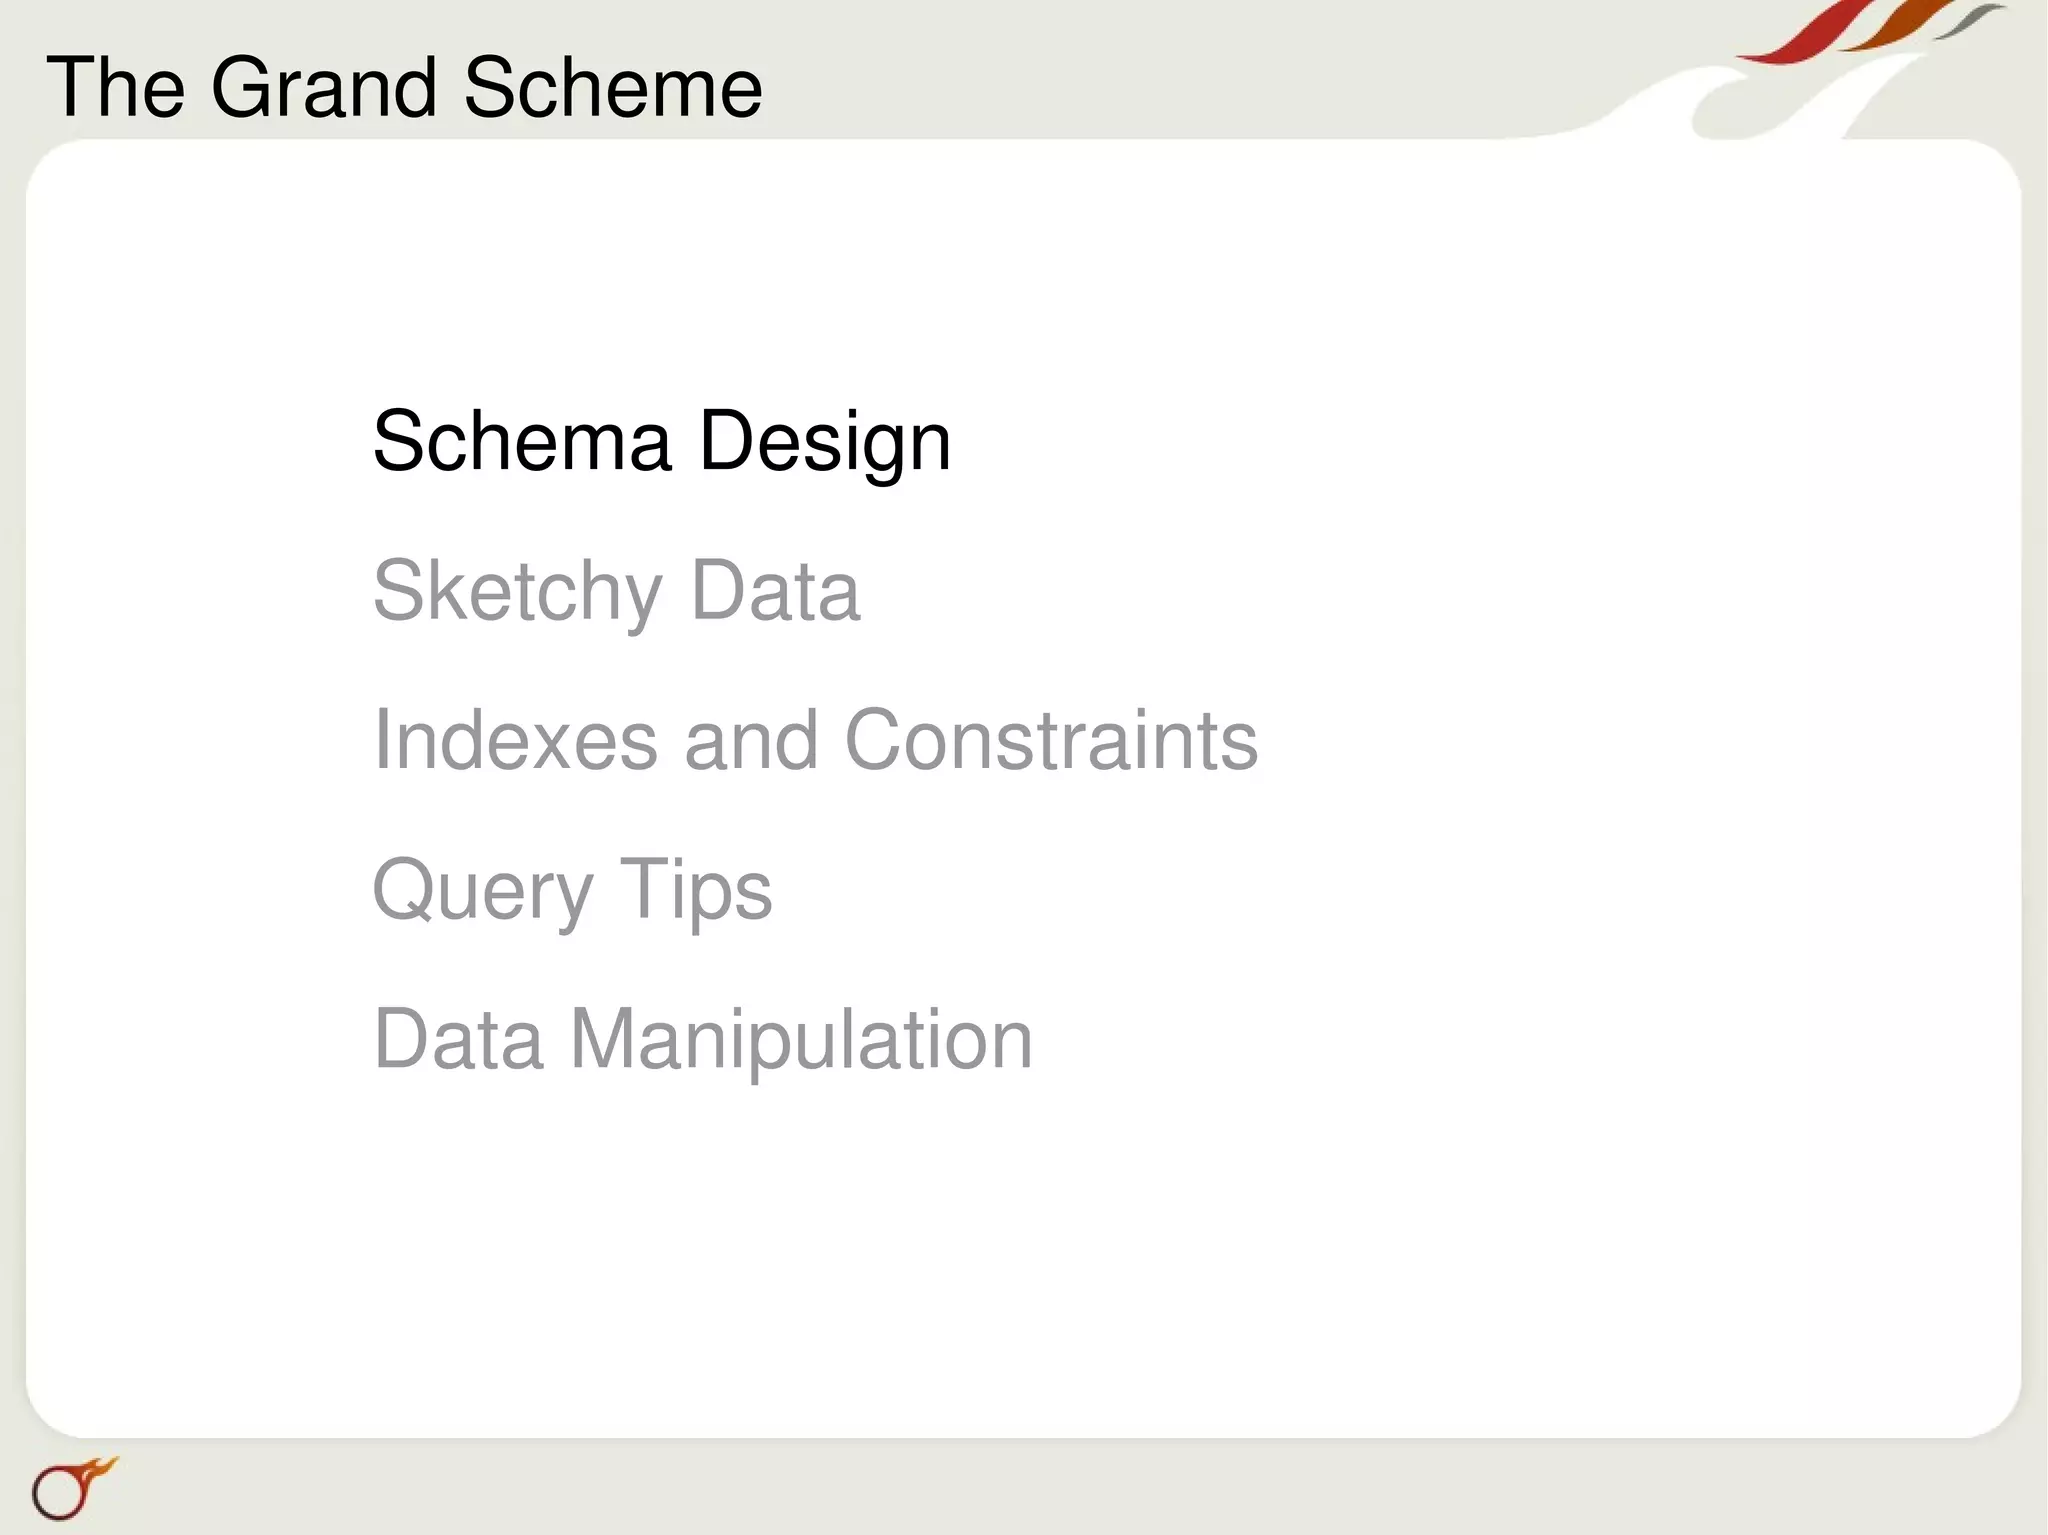Click the word "Manipulation"
Image resolution: width=2048 pixels, height=1535 pixels.
coord(801,1040)
